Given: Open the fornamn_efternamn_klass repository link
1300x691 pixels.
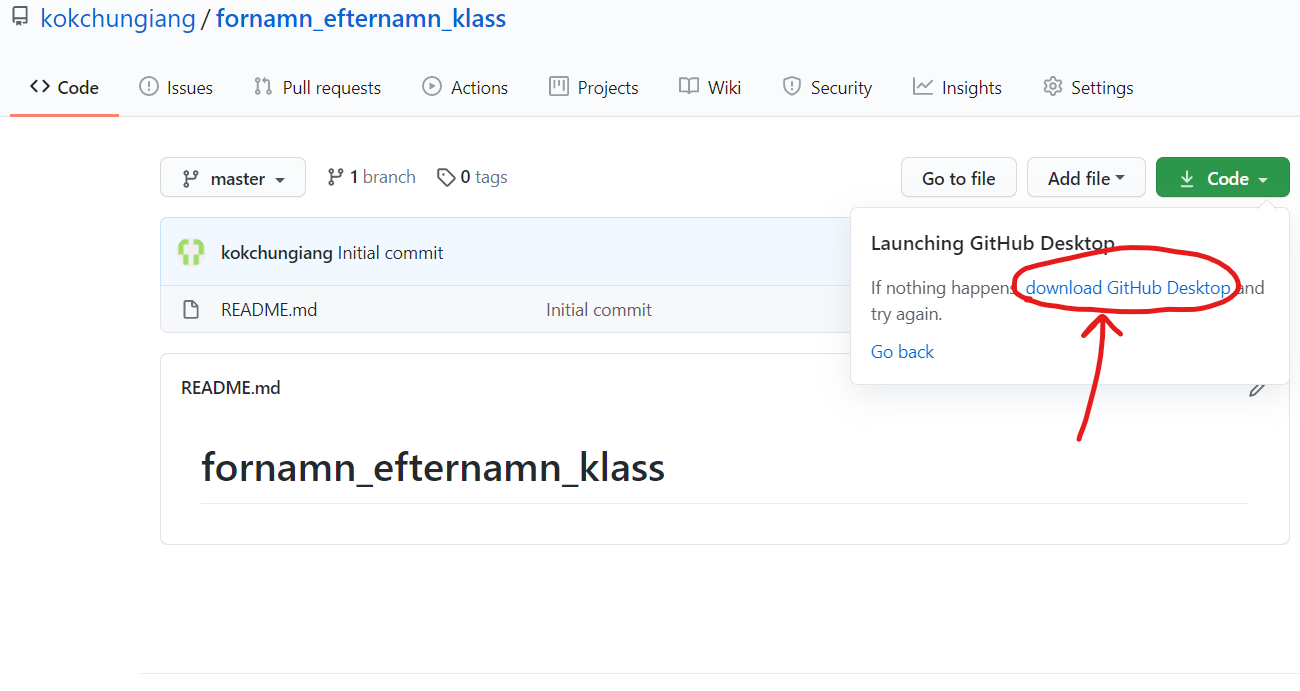Looking at the screenshot, I should coord(361,18).
